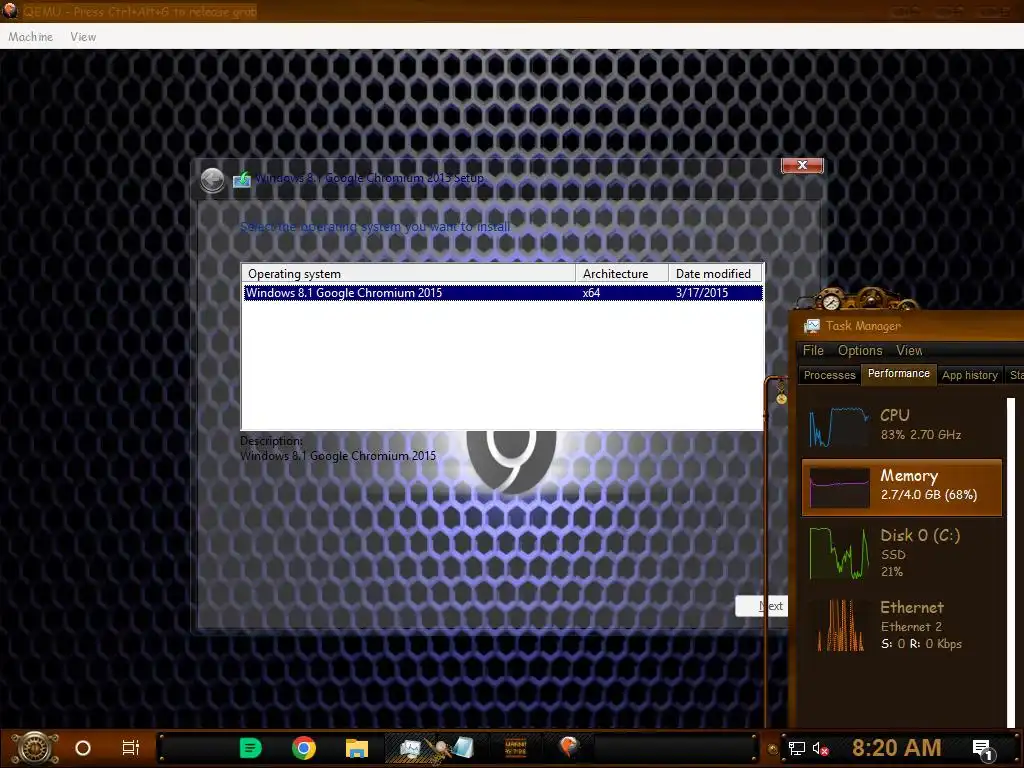Open Task View icon on taskbar
Image resolution: width=1024 pixels, height=768 pixels.
click(x=131, y=748)
